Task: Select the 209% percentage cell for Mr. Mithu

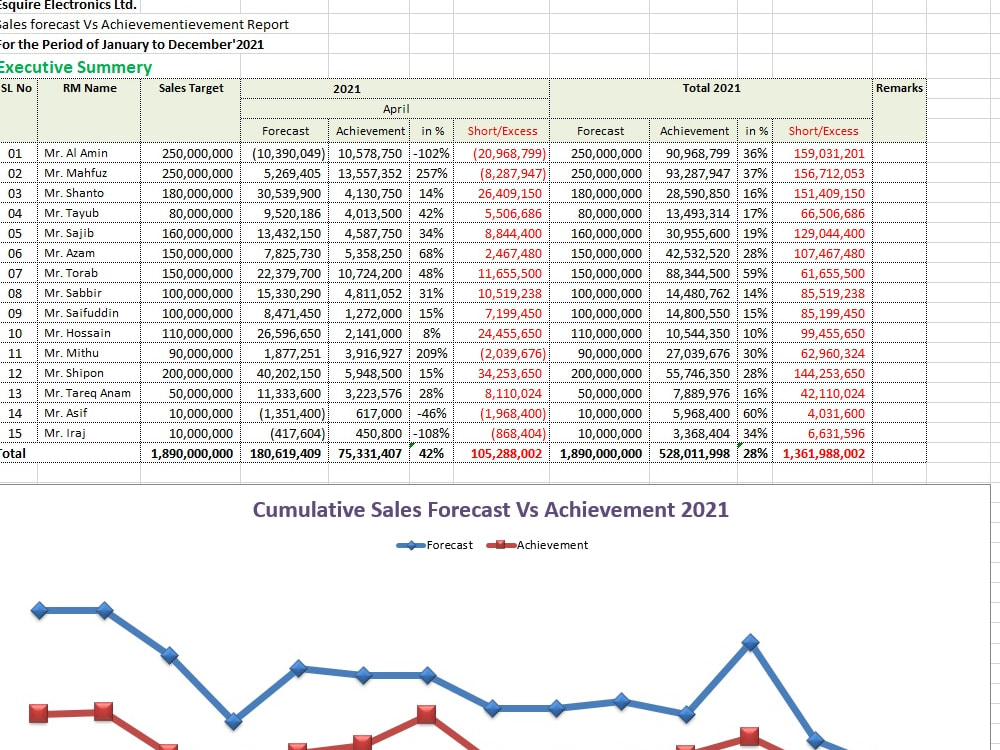Action: [432, 353]
